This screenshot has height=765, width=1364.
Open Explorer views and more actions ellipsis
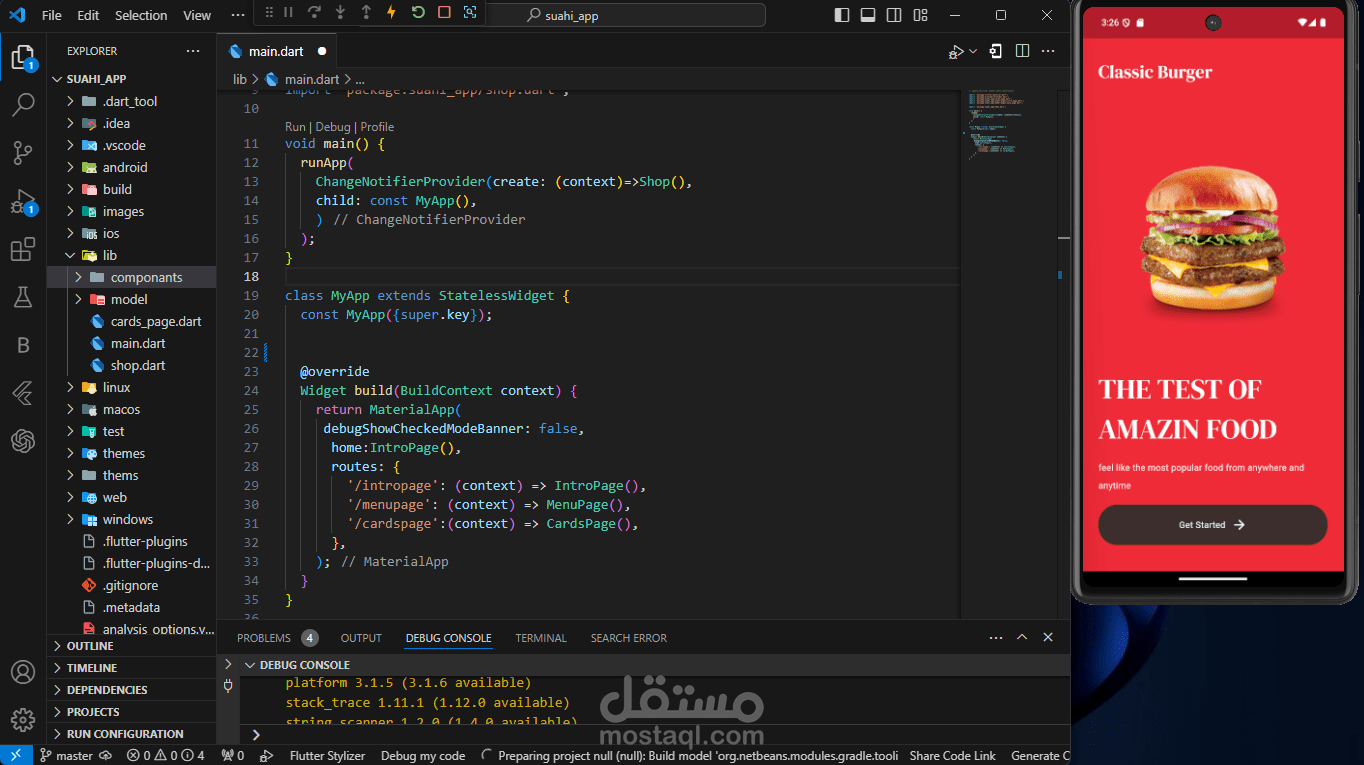(193, 51)
